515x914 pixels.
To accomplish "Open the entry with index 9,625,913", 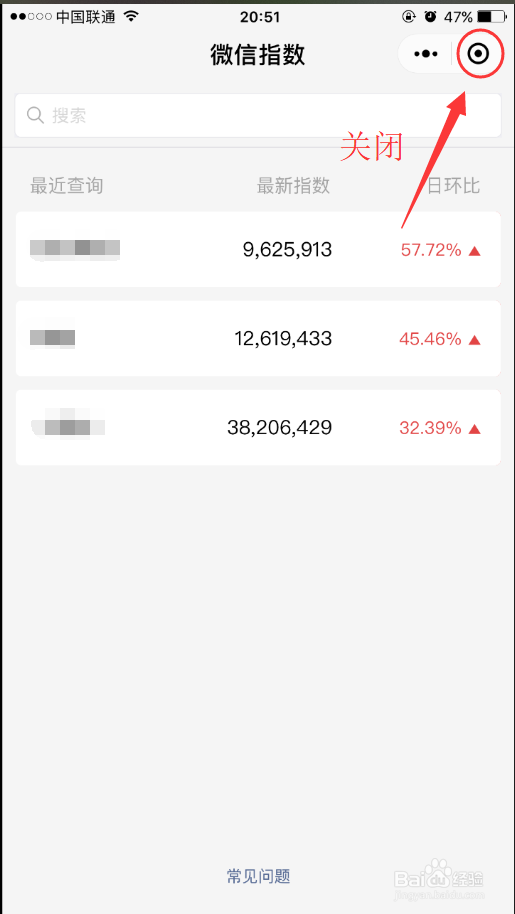I will click(x=258, y=249).
